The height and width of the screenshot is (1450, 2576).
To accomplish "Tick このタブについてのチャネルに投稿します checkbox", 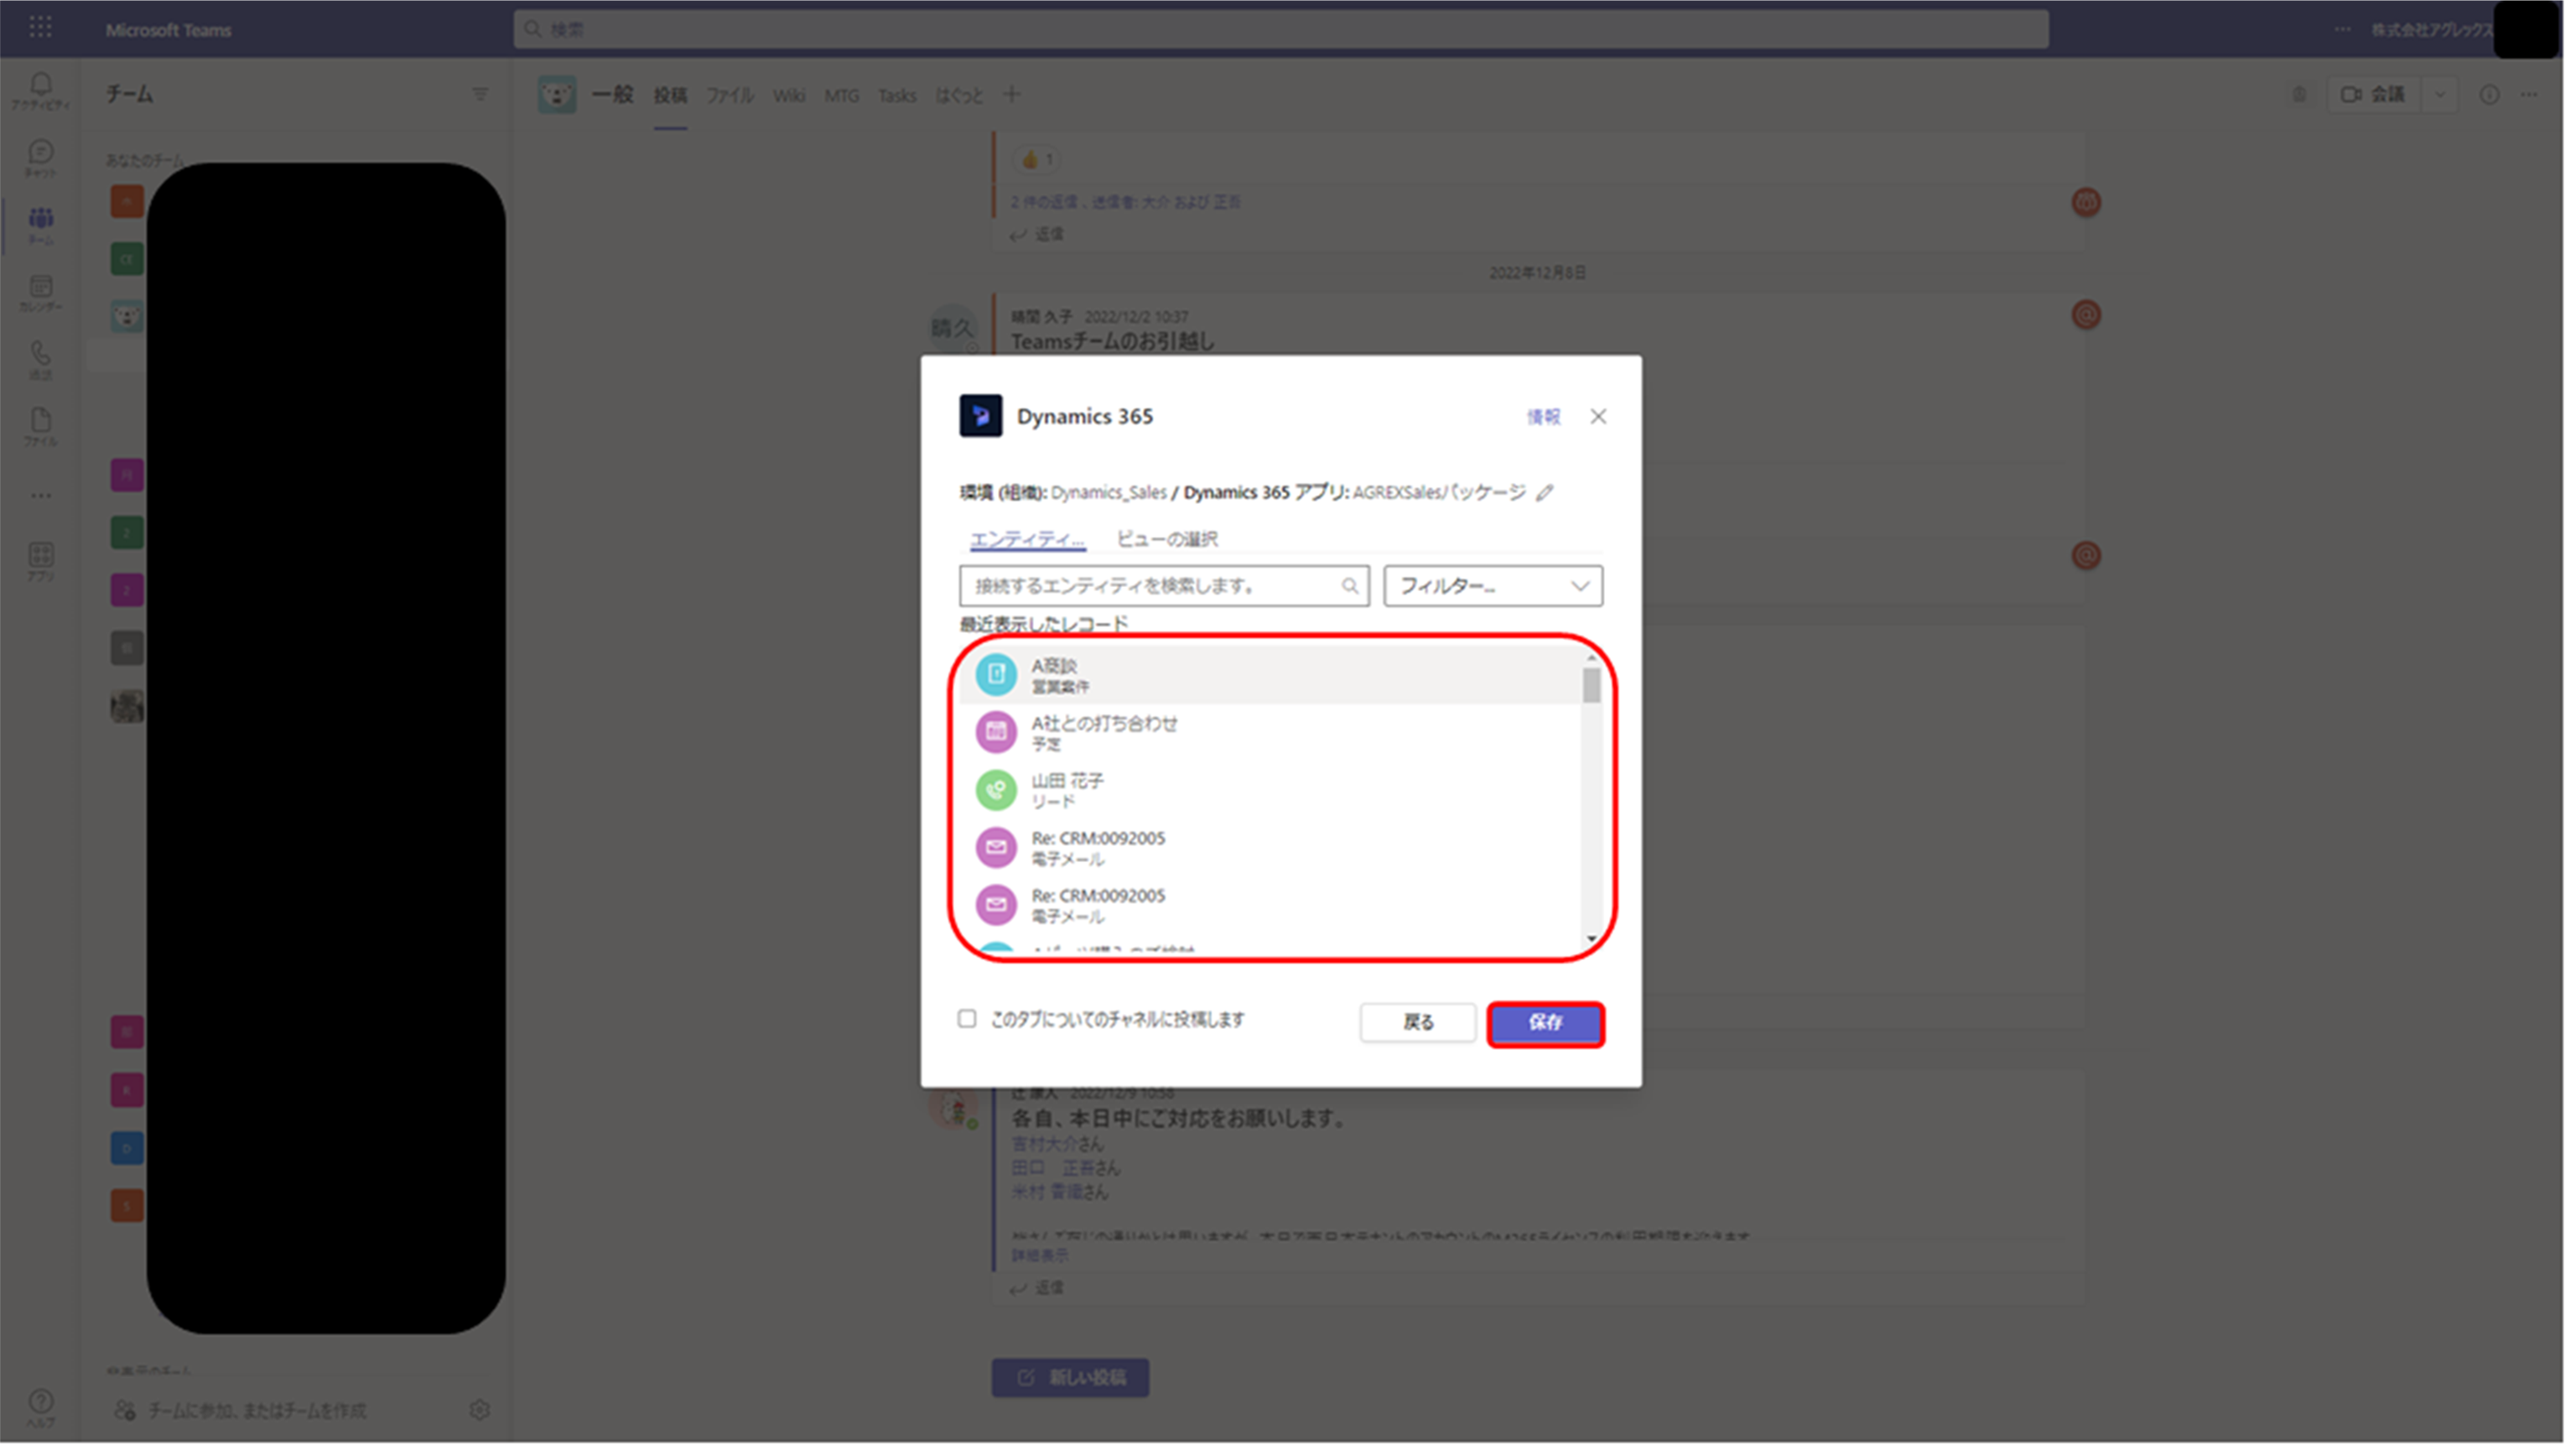I will pyautogui.click(x=967, y=1019).
